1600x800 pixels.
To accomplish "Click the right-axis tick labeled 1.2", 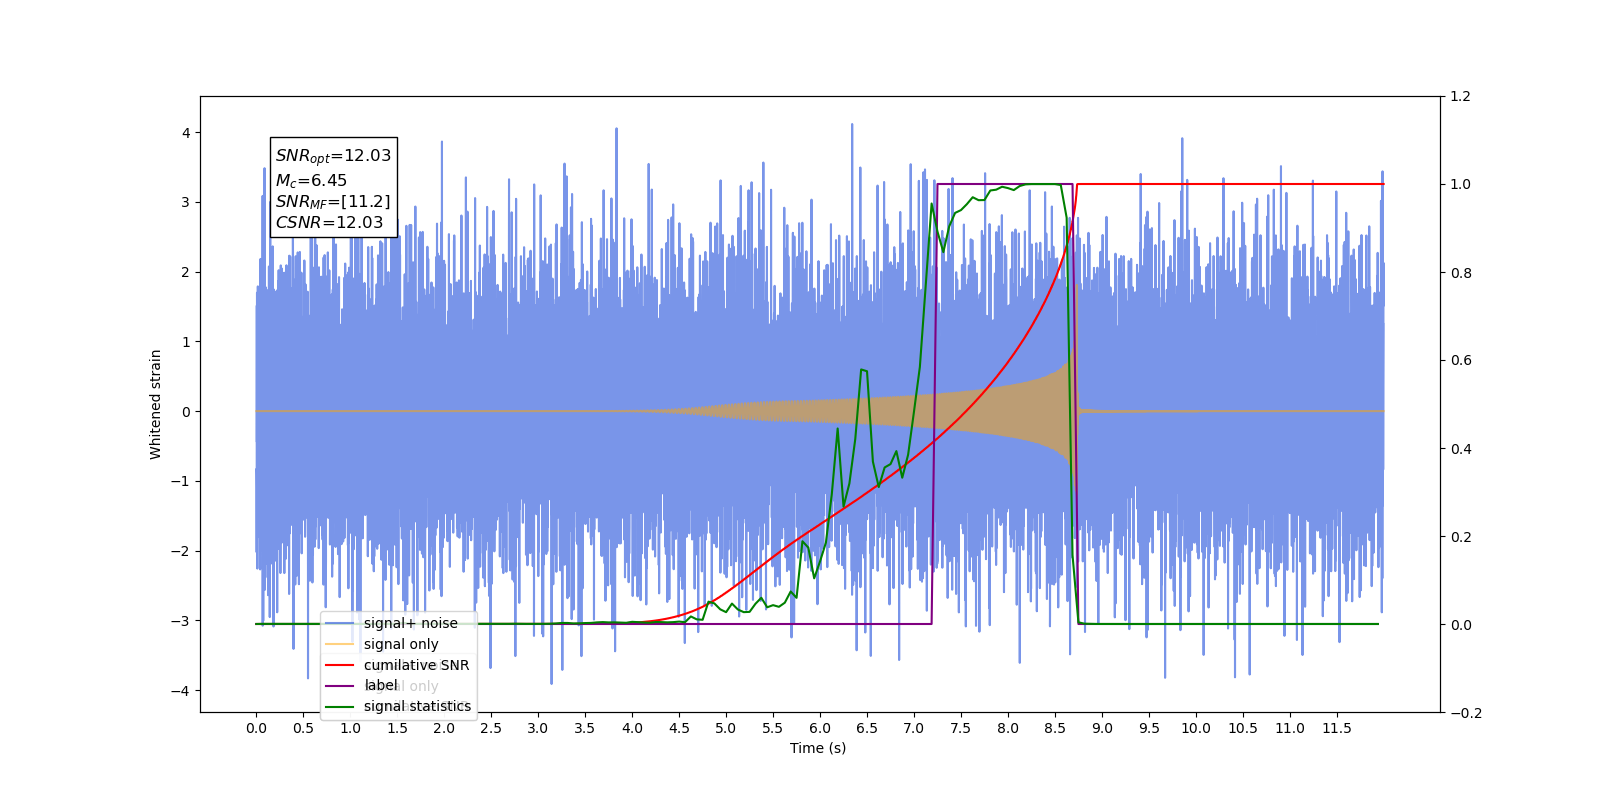I will click(1461, 97).
